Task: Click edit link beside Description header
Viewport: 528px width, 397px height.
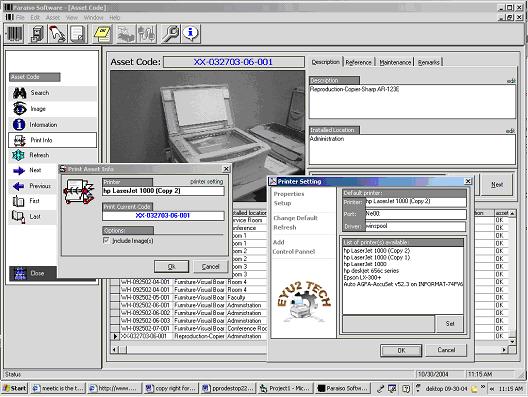Action: click(511, 81)
